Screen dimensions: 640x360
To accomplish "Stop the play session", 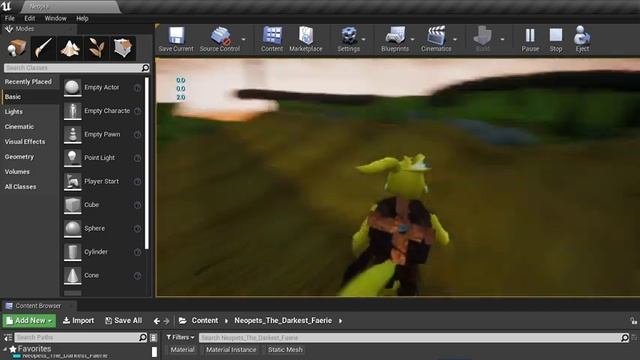I will [x=556, y=40].
